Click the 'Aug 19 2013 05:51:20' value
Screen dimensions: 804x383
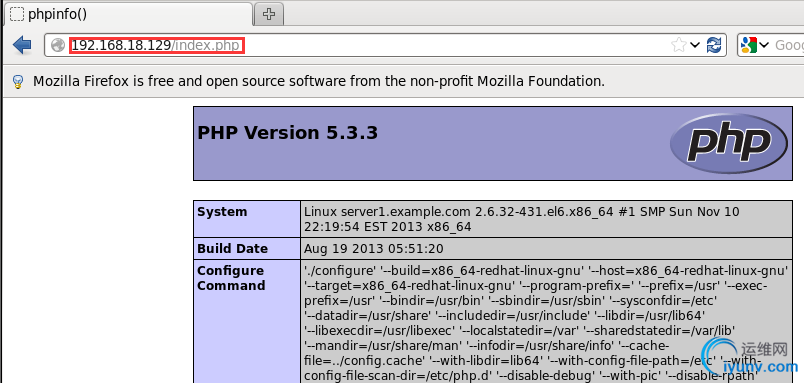coord(373,249)
